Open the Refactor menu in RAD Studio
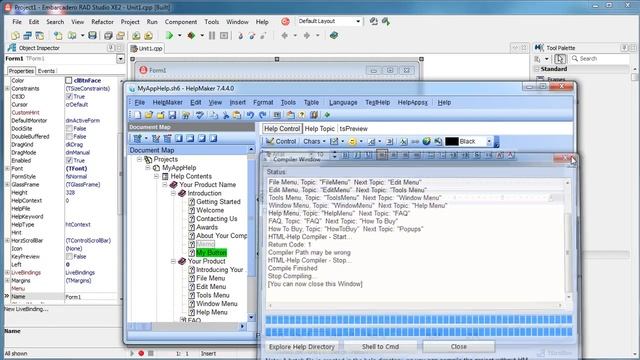Image resolution: width=640 pixels, height=360 pixels. pos(102,22)
